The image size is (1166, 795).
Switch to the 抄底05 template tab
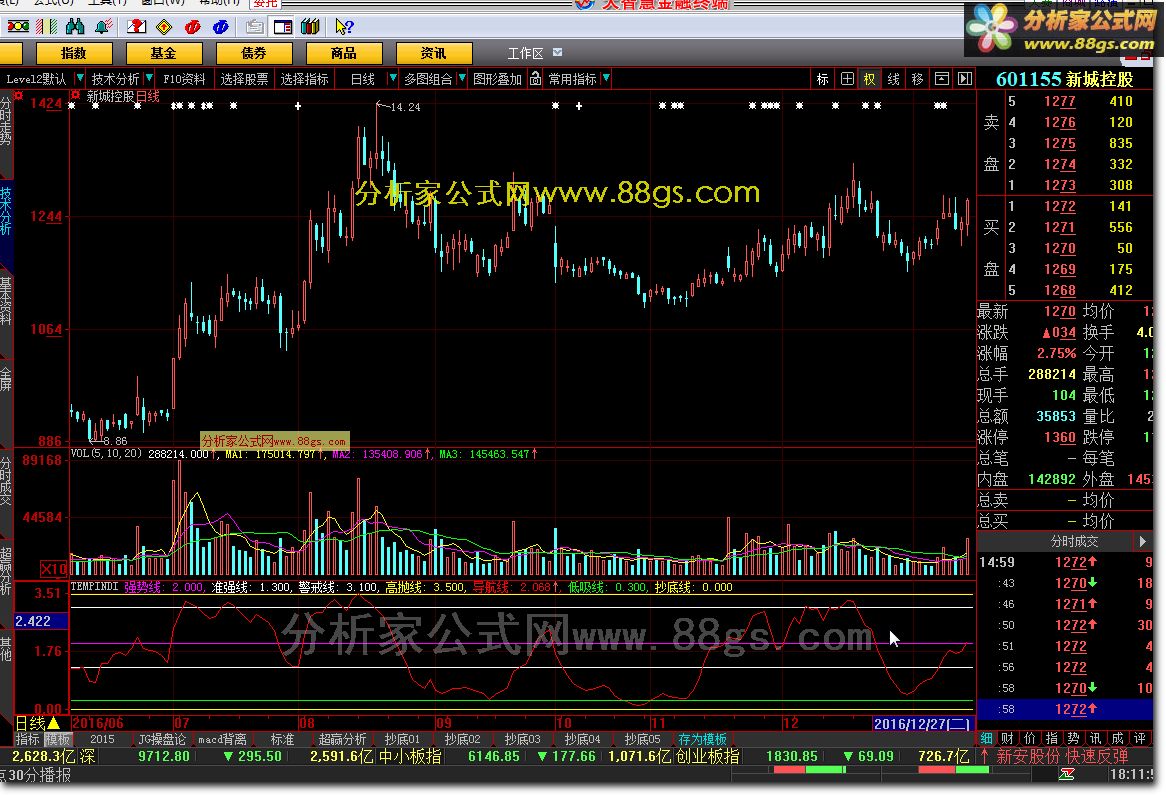point(642,739)
